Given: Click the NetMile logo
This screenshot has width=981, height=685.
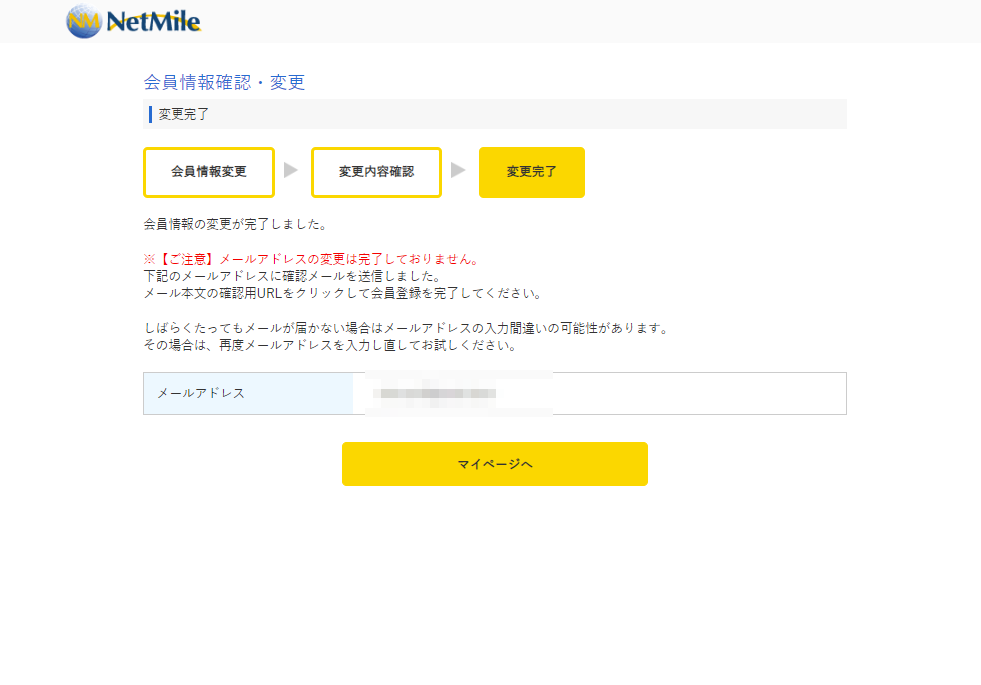Looking at the screenshot, I should (133, 21).
